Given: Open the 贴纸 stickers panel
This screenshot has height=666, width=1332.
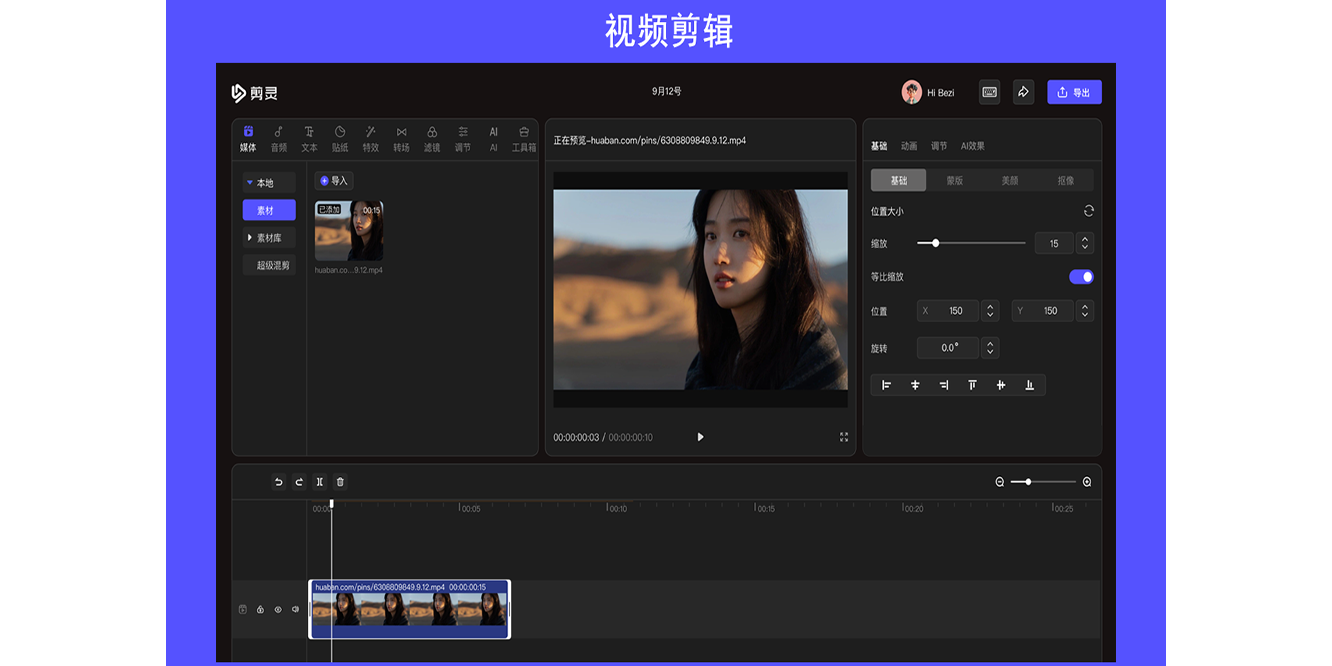Looking at the screenshot, I should pos(340,132).
